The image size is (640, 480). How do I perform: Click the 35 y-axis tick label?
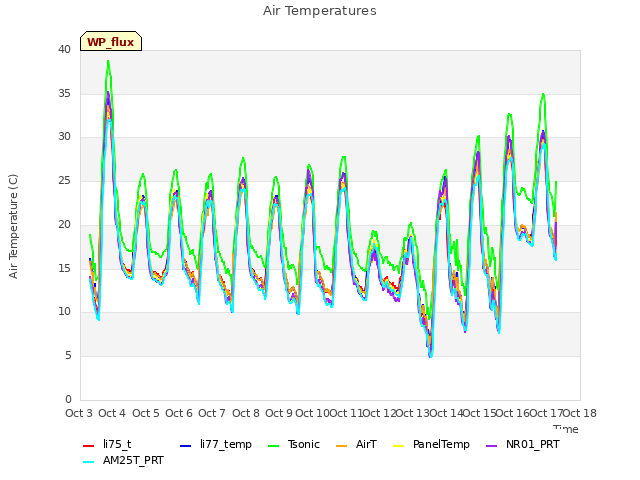pos(64,93)
